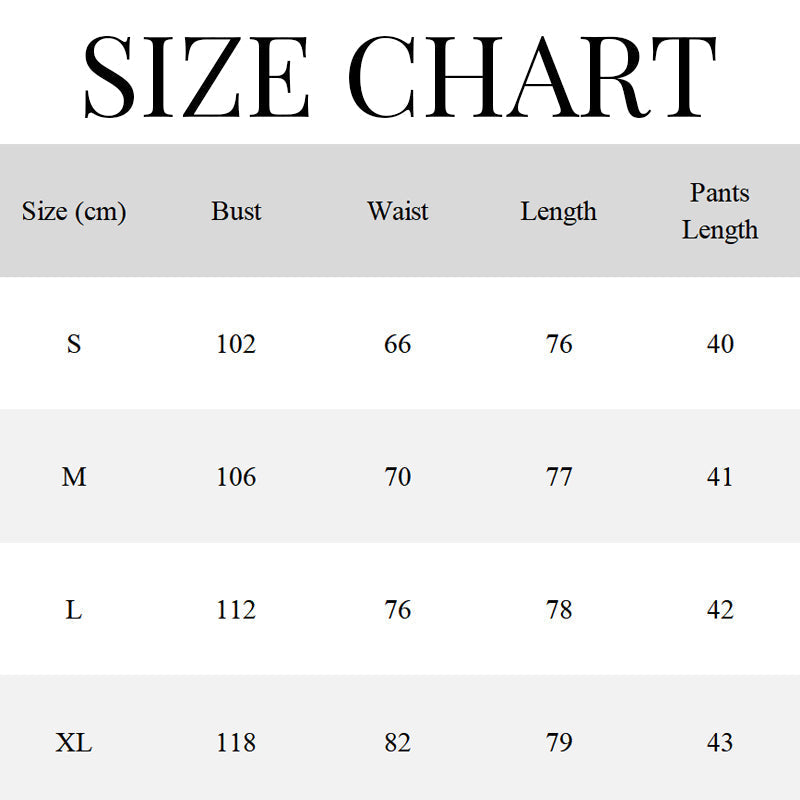The height and width of the screenshot is (800, 800).
Task: Click bust value 112 for size L
Action: [x=236, y=610]
